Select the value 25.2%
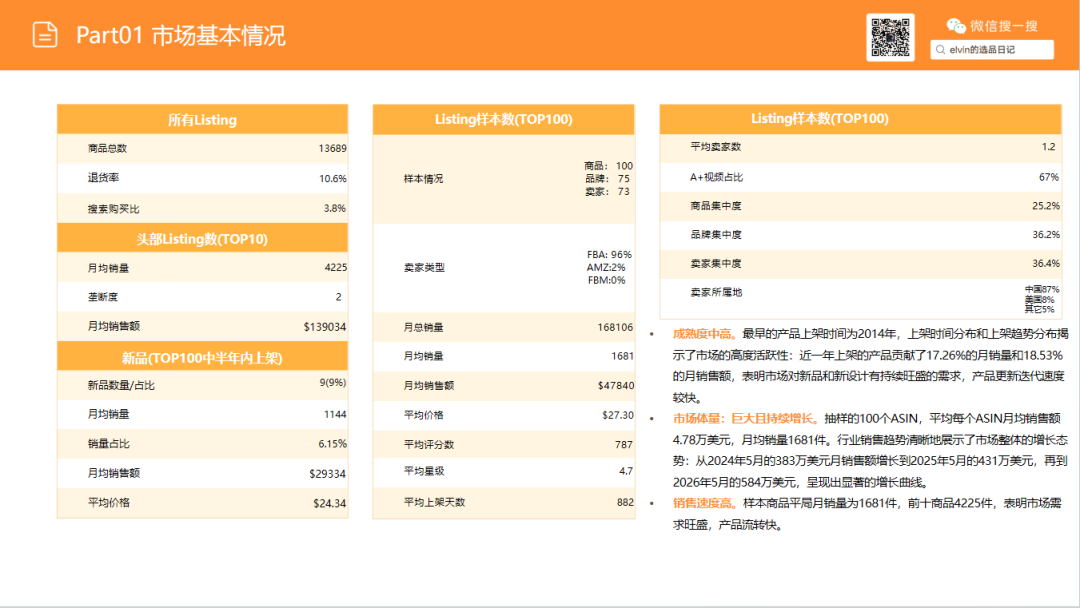The width and height of the screenshot is (1080, 608). pyautogui.click(x=1046, y=206)
